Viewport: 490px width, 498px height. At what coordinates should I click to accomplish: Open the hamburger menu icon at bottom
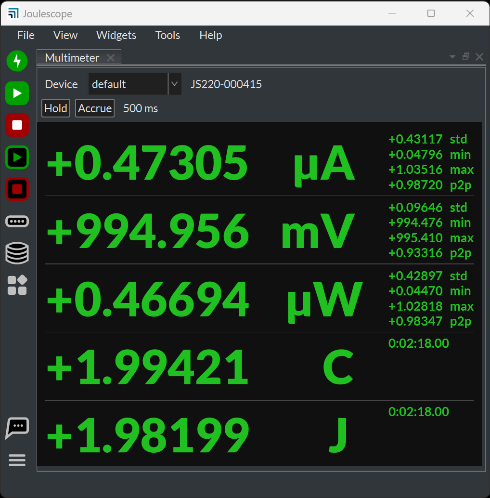point(17,460)
